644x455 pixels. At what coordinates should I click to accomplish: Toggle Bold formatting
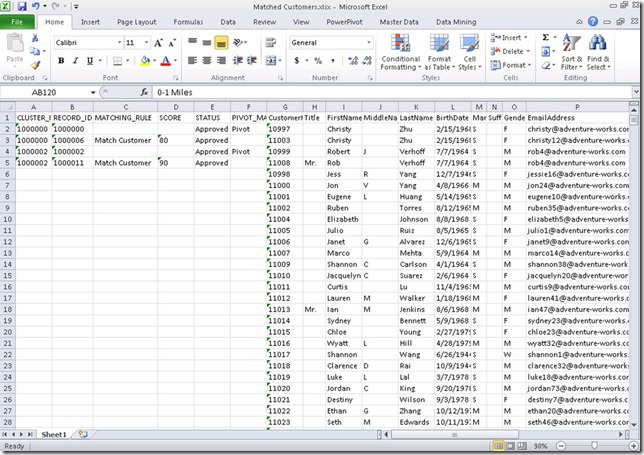point(61,61)
